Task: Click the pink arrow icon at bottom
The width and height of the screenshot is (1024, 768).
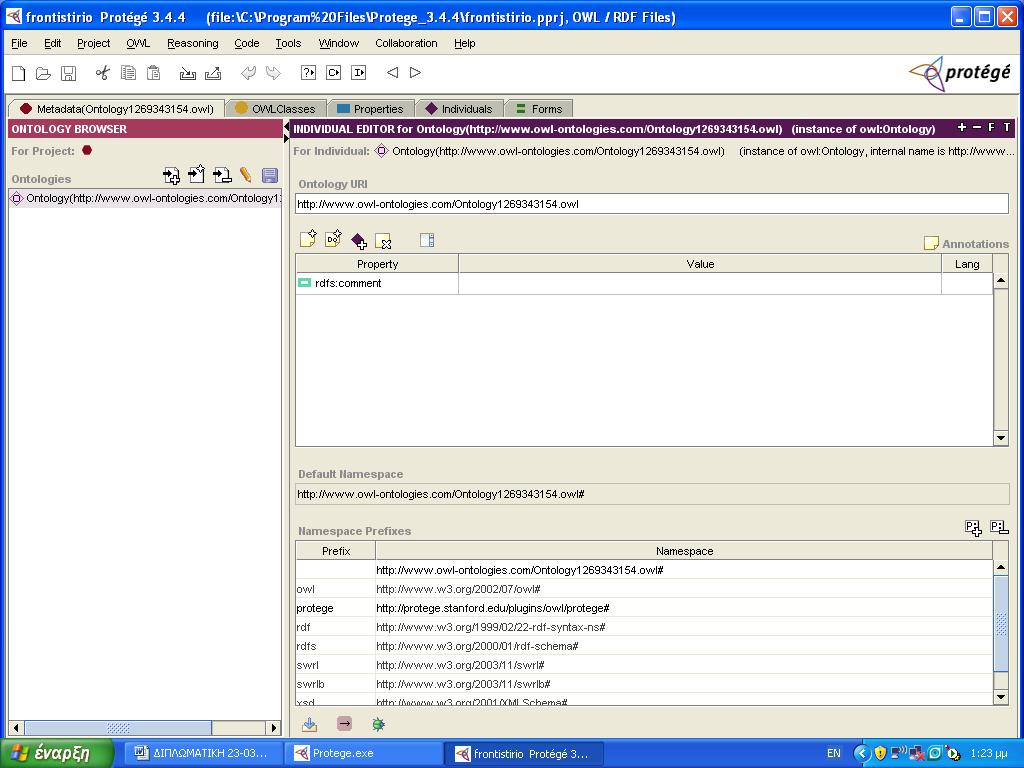Action: [344, 724]
